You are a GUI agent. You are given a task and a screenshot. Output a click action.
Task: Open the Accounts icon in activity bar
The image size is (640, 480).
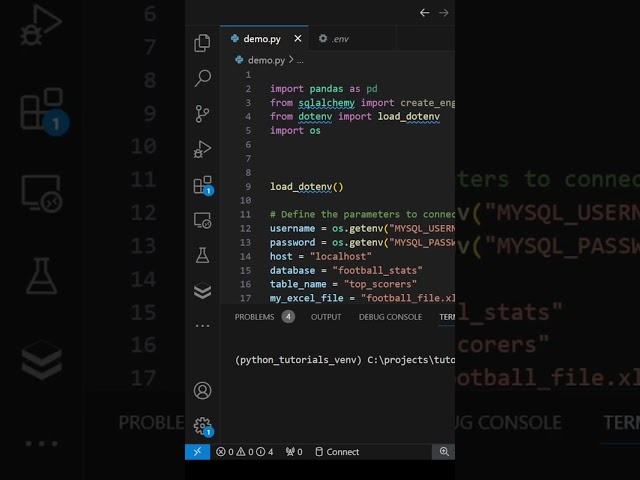pyautogui.click(x=203, y=390)
